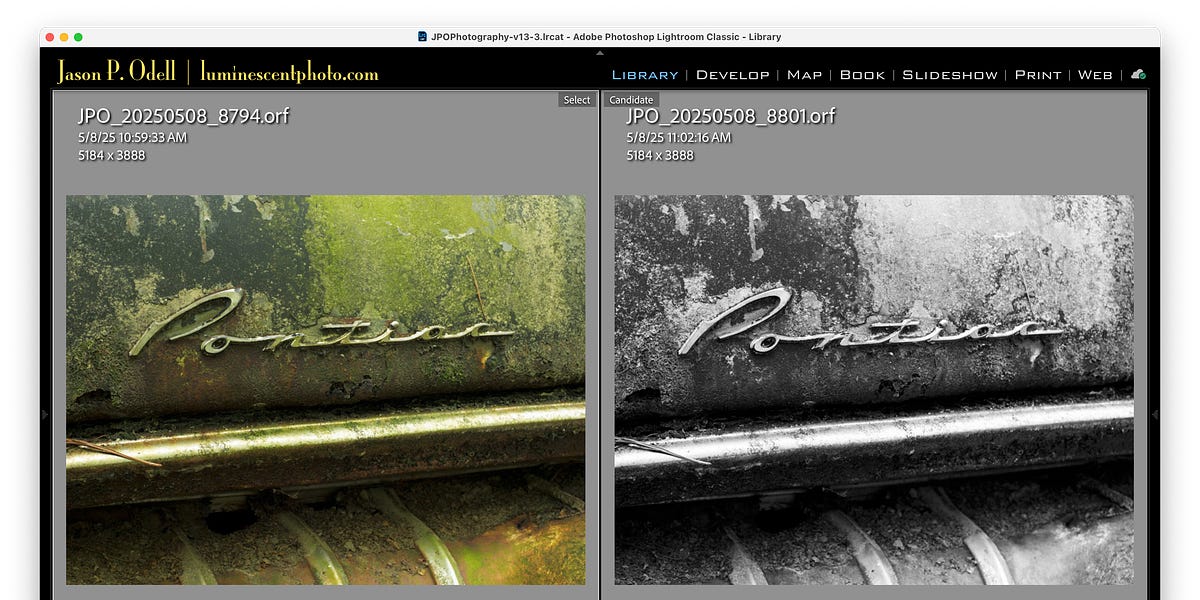This screenshot has height=600, width=1200.
Task: Open the Slideshow module
Action: pyautogui.click(x=948, y=74)
